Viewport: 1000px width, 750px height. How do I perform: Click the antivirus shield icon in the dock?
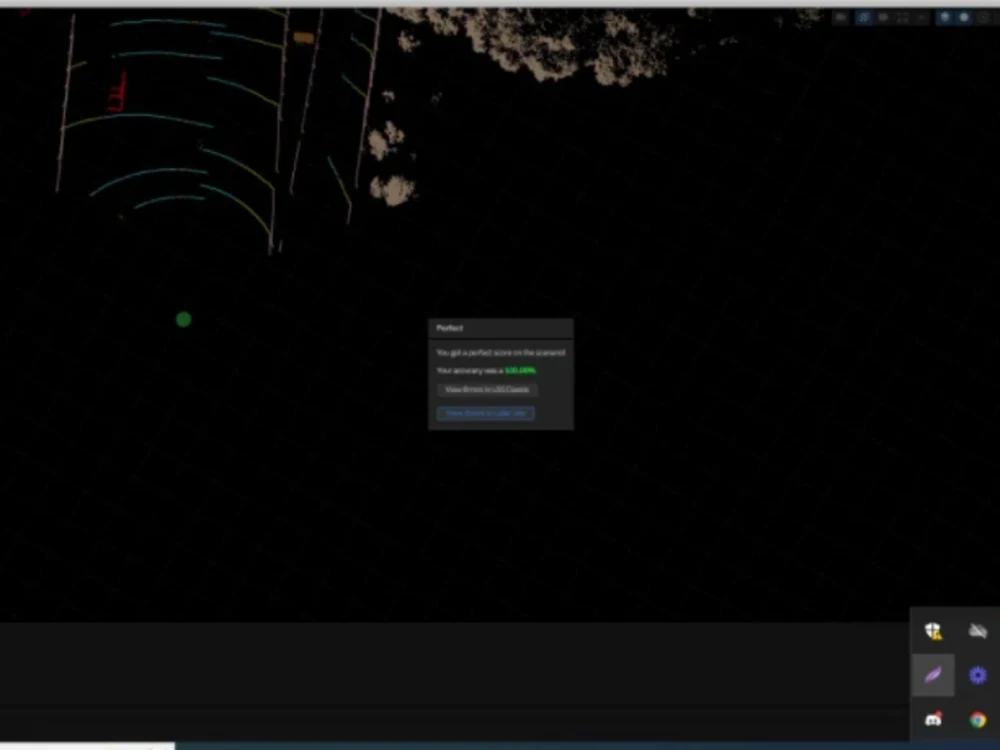pyautogui.click(x=933, y=630)
